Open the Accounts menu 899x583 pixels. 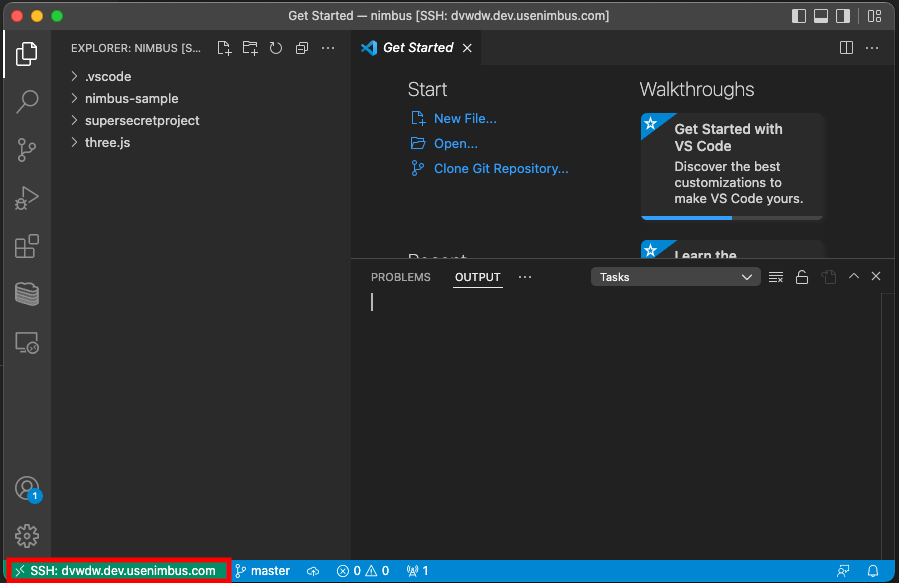click(x=27, y=489)
